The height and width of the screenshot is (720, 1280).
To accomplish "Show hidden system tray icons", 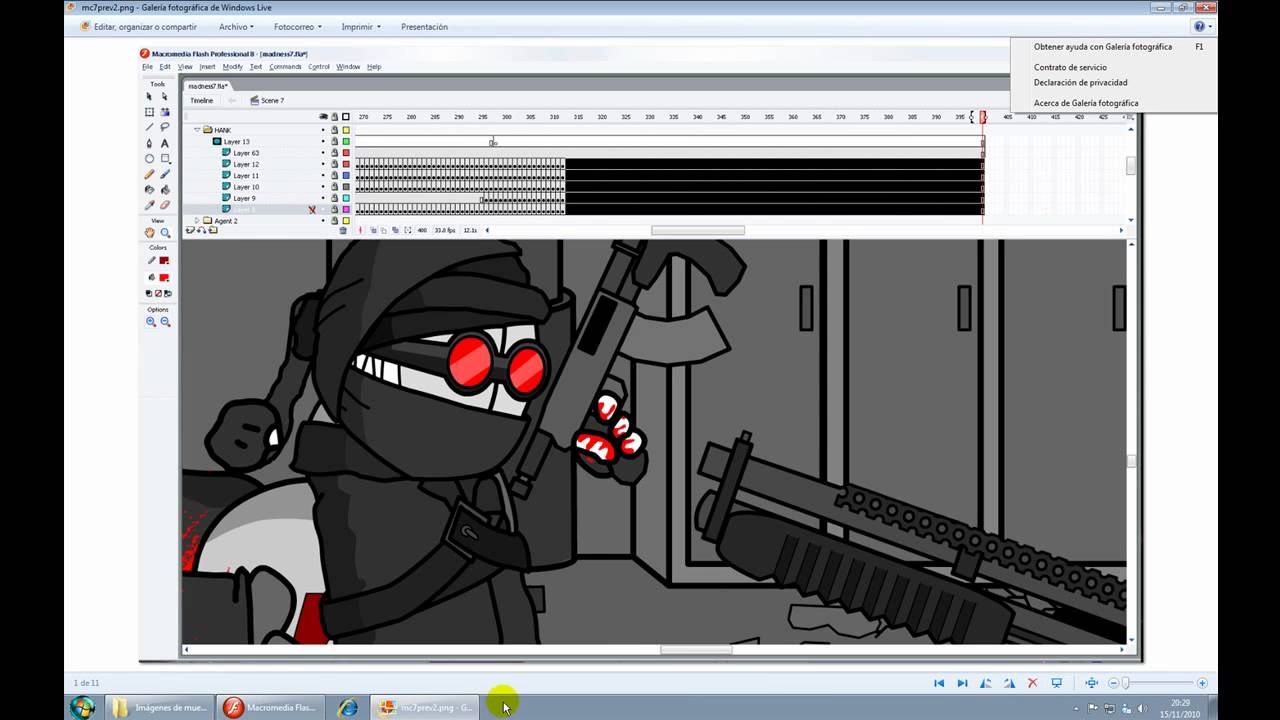I will coord(1075,708).
